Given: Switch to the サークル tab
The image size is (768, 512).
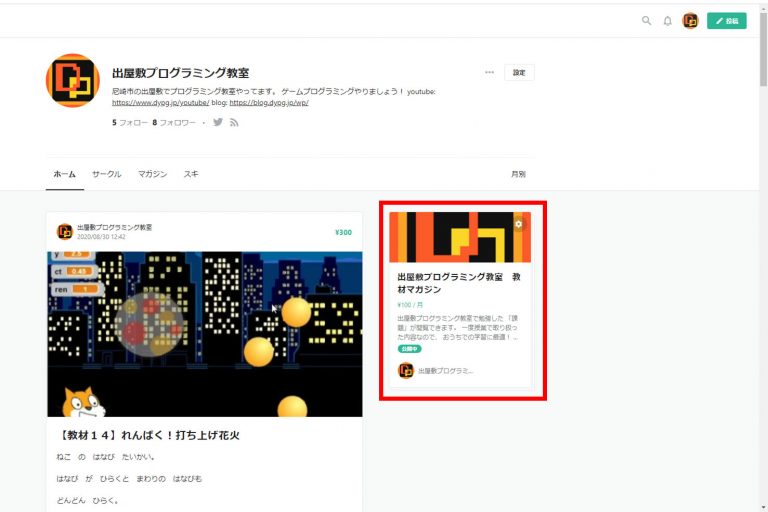Looking at the screenshot, I should click(x=106, y=174).
